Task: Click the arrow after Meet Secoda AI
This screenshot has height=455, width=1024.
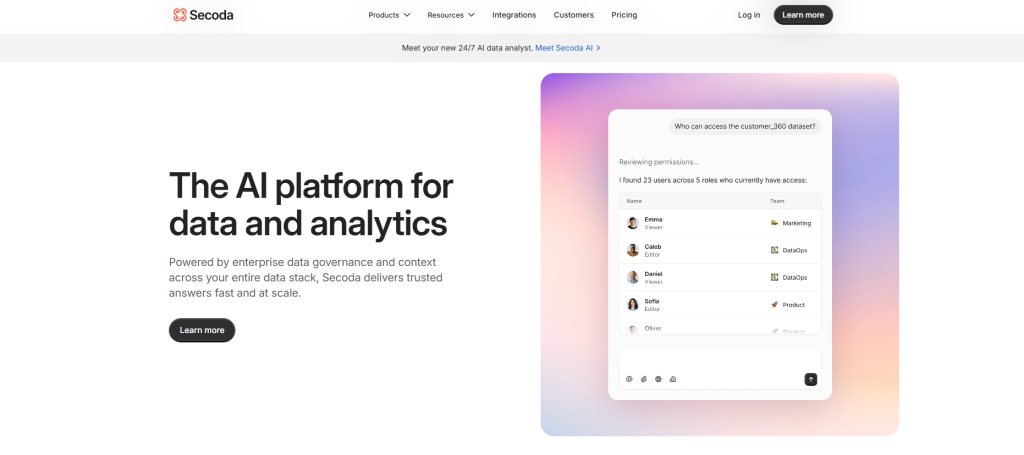Action: 598,48
